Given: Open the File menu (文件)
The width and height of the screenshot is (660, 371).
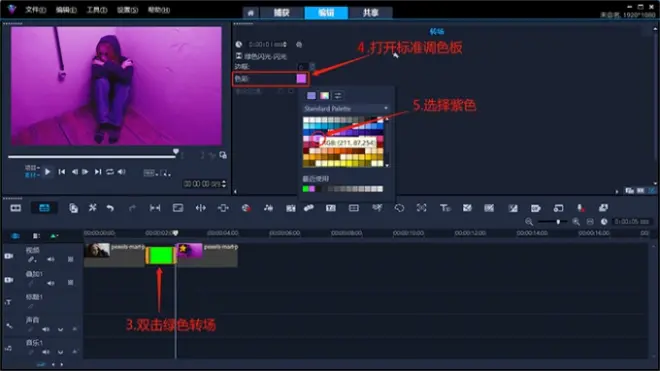Looking at the screenshot, I should 35,10.
